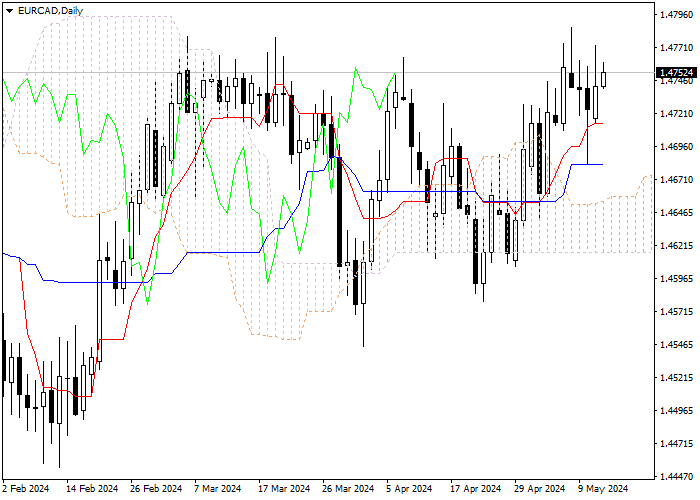Viewport: 700px width, 500px height.
Task: Select the EURCAD,Daily chart title
Action: [x=50, y=11]
